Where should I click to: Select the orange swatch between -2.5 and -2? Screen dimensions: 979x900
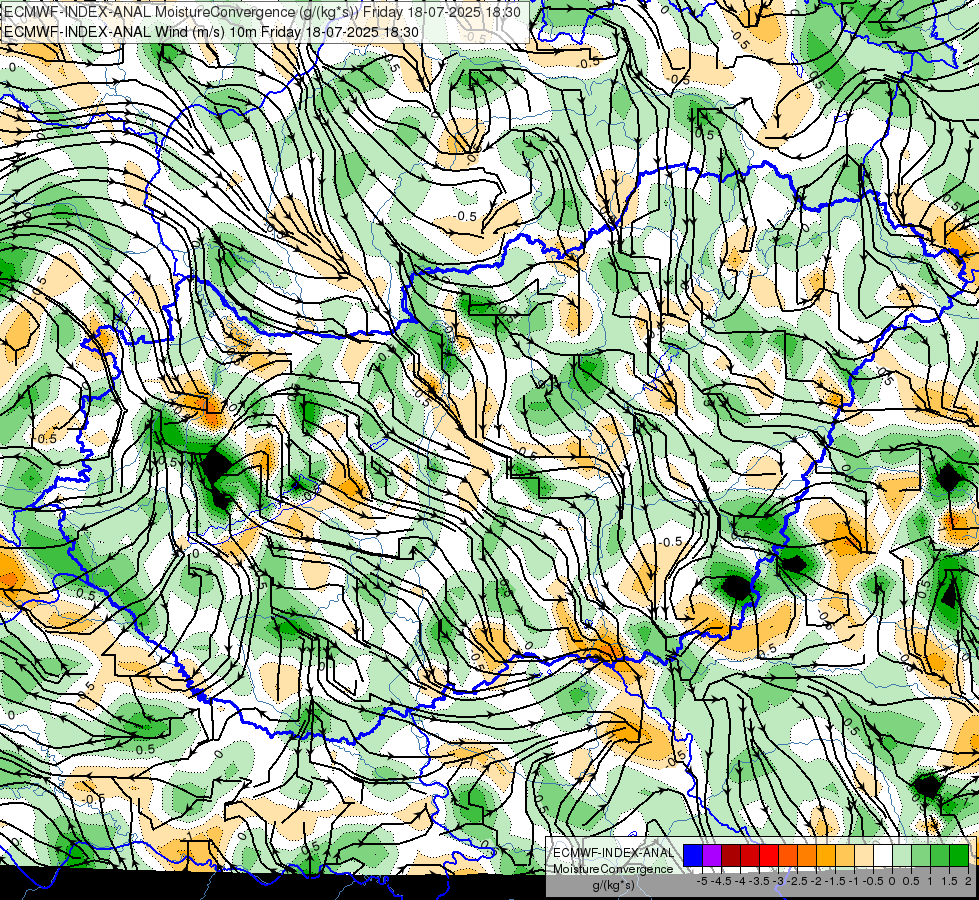point(807,855)
